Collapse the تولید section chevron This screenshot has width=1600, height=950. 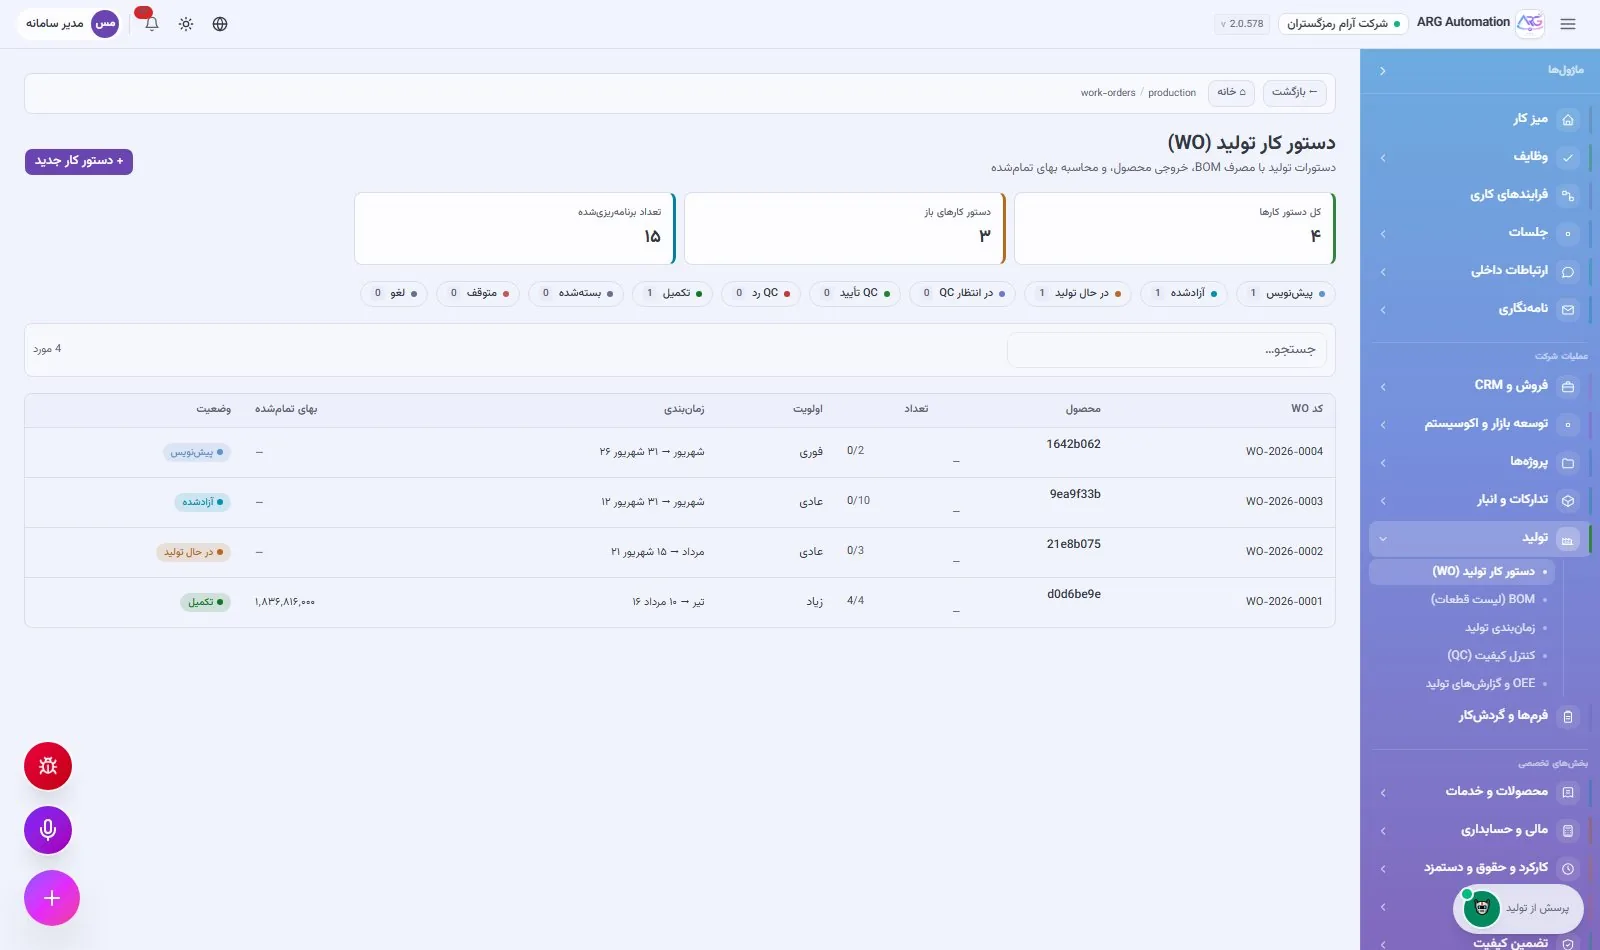coord(1383,539)
